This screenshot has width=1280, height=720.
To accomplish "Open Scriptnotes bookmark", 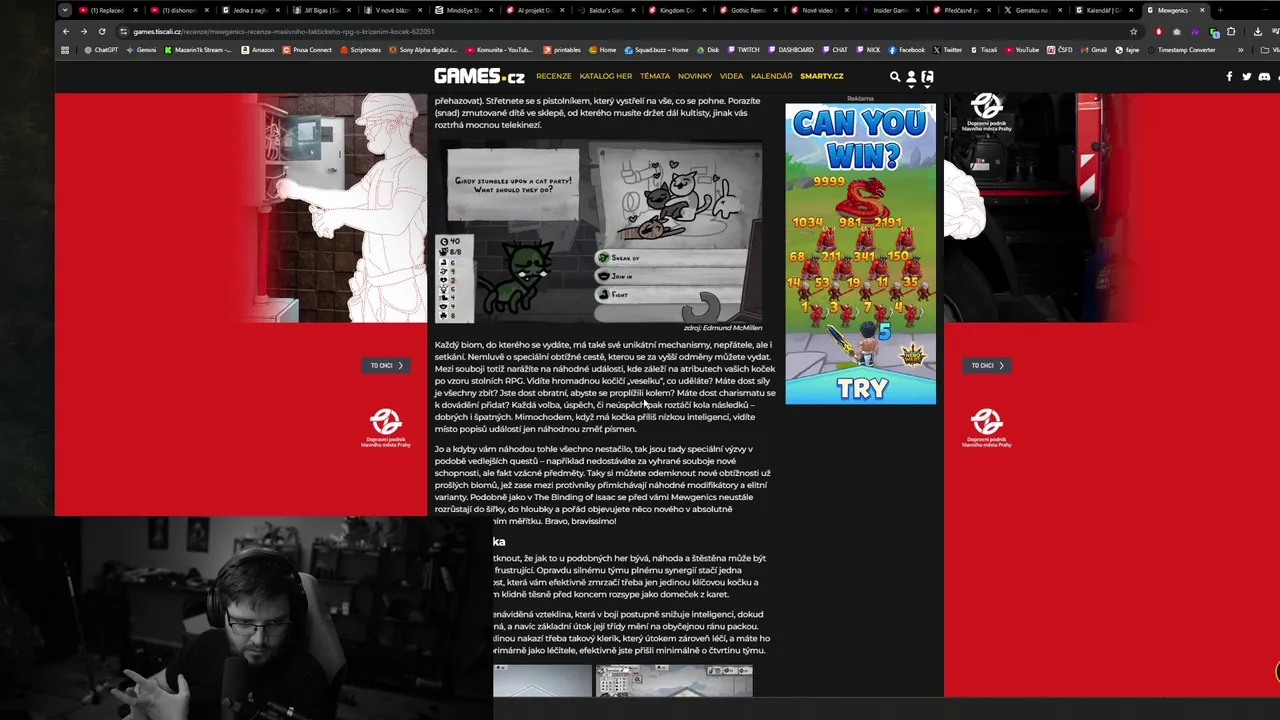I will (362, 49).
